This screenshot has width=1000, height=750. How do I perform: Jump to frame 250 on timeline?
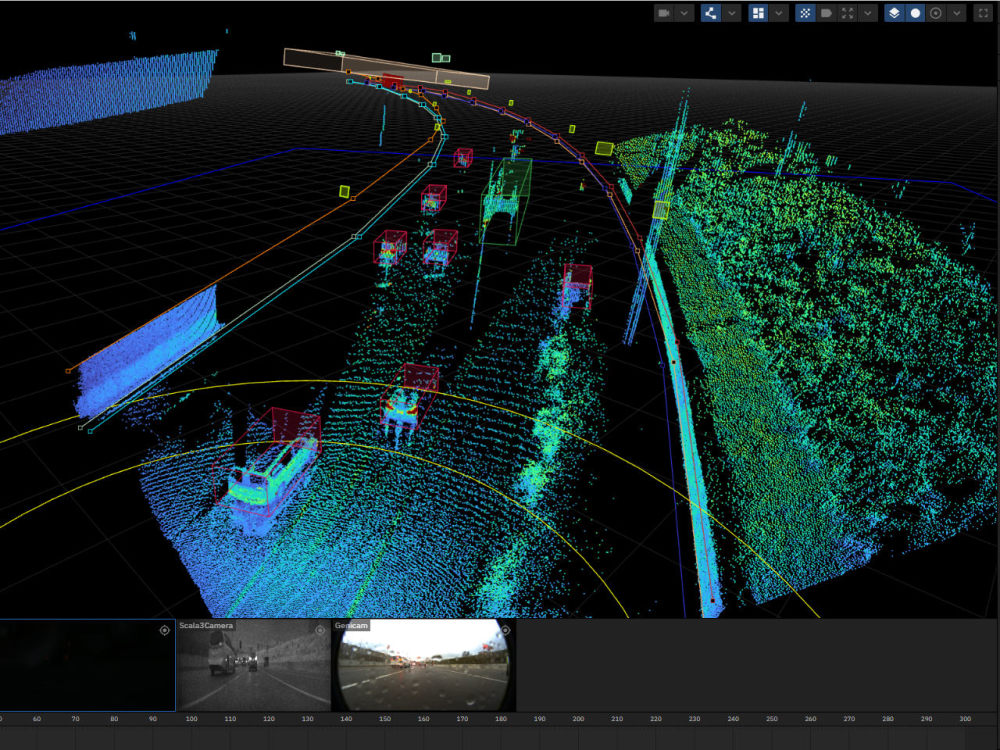click(772, 719)
